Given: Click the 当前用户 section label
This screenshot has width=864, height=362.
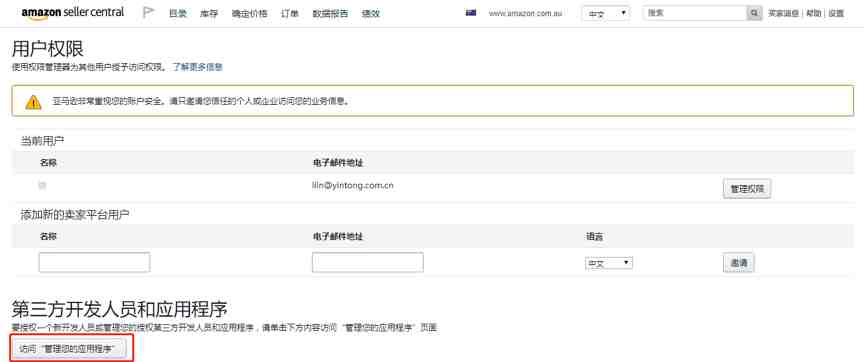Looking at the screenshot, I should coord(42,141).
